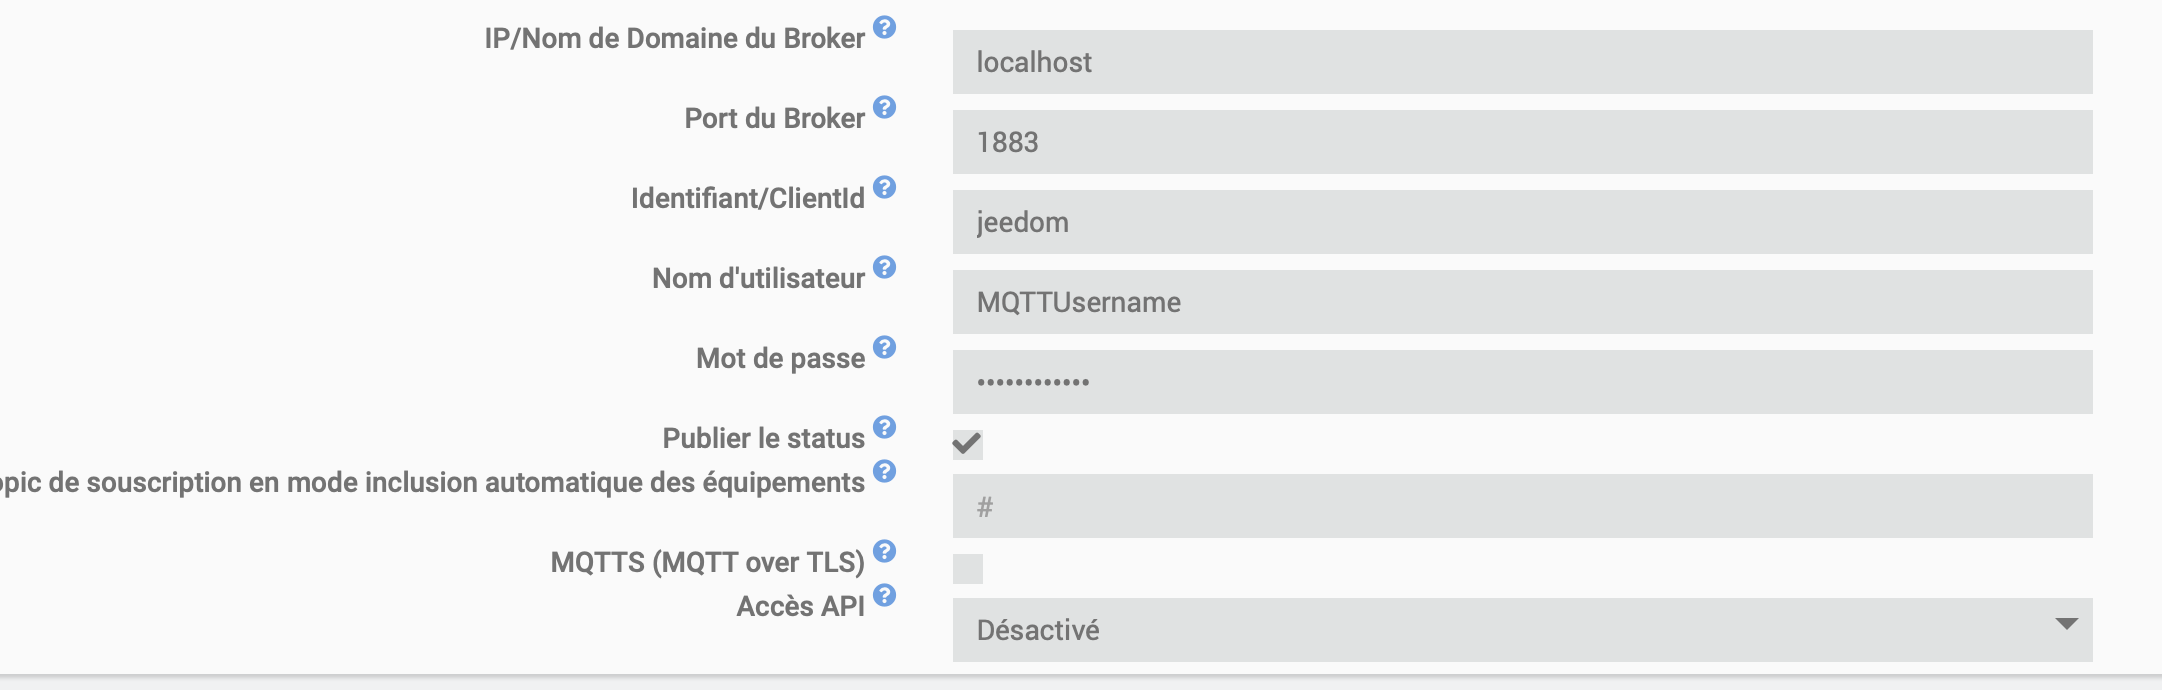The image size is (2162, 690).
Task: Uncheck the Publier le status checkbox
Action: [967, 444]
